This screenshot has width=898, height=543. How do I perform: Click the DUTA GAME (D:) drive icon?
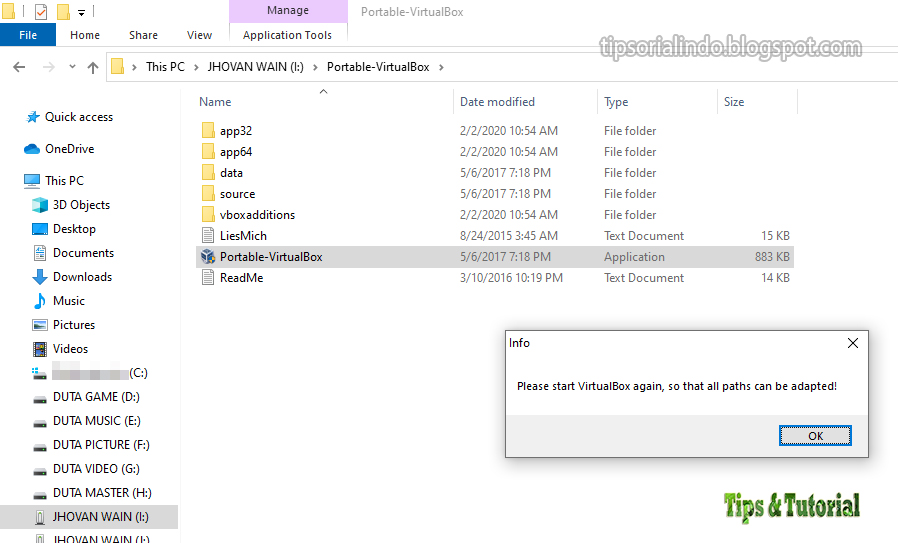point(40,398)
